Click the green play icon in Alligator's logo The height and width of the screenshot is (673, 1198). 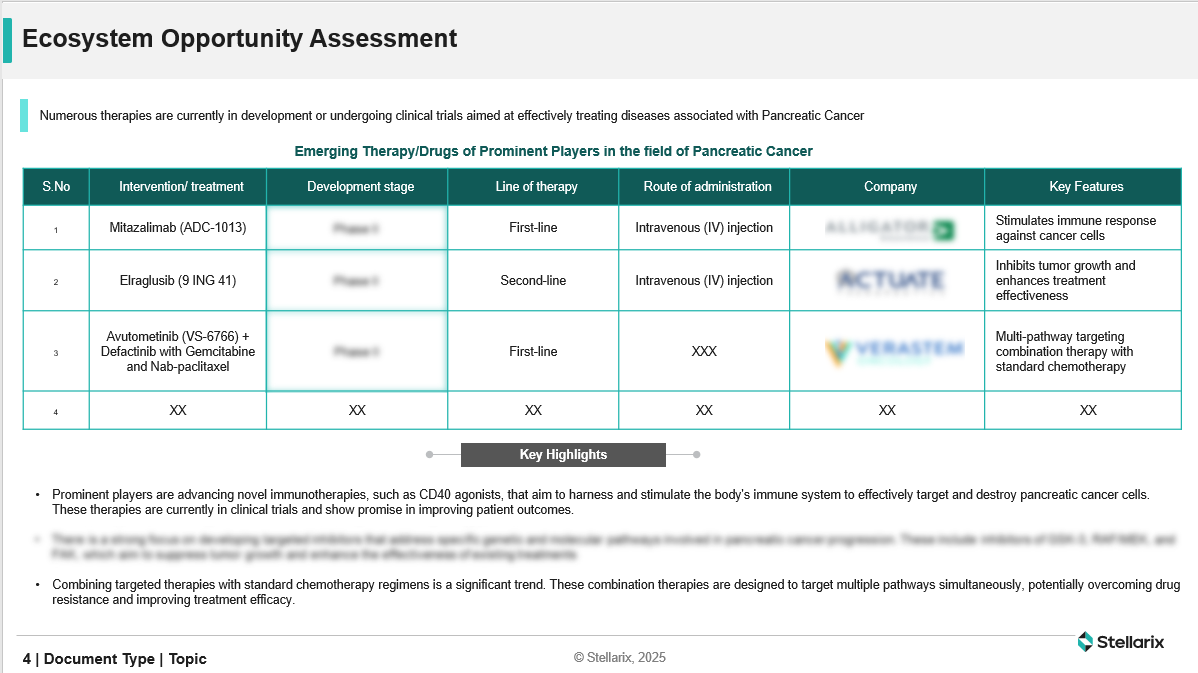click(945, 227)
